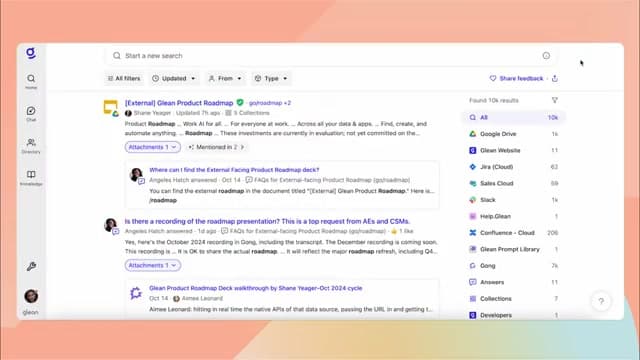Click Angeles Hatch avatar on recording question
640x360 pixels.
tap(110, 224)
